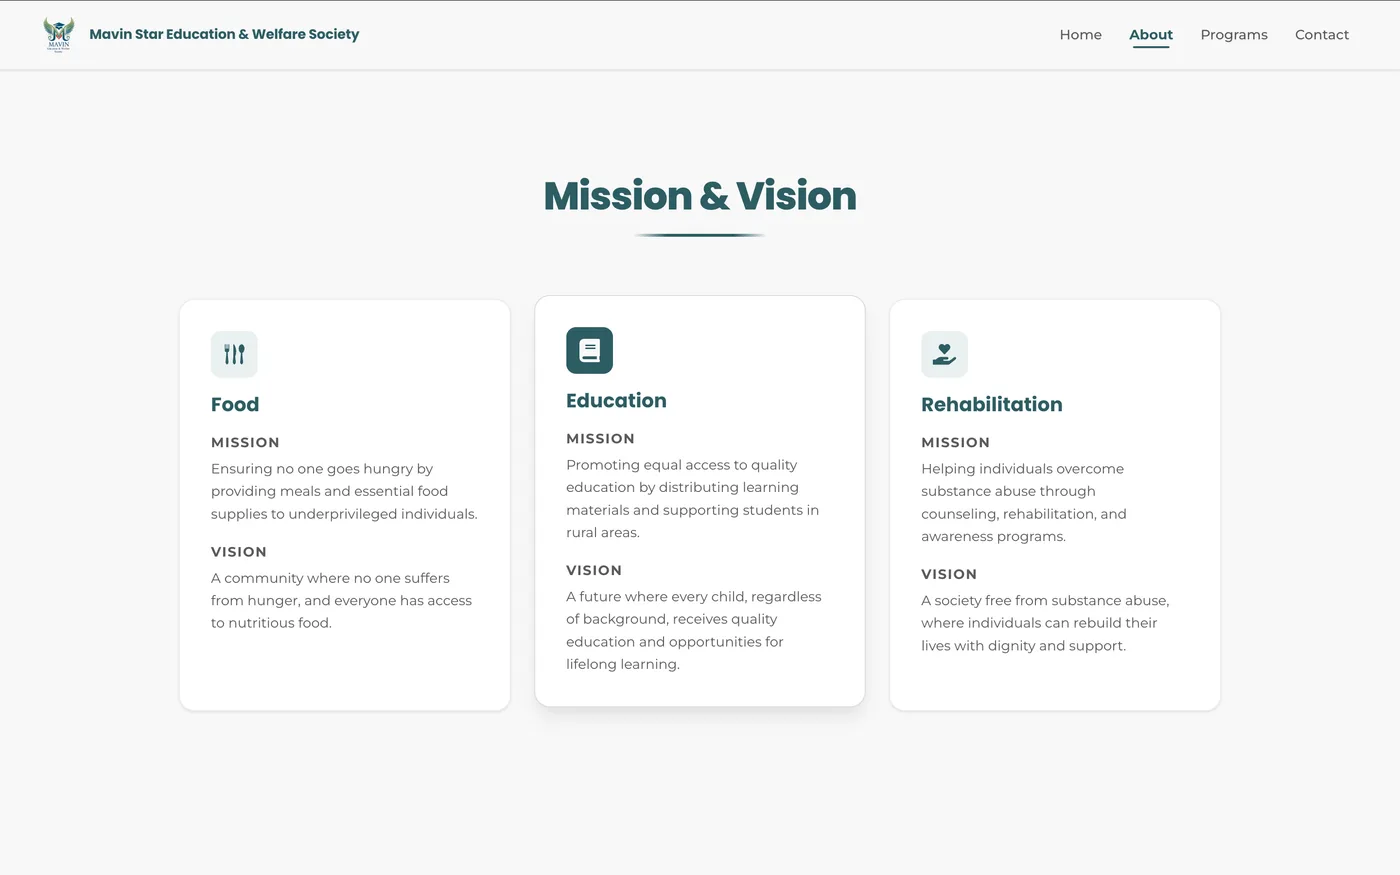Click the text 'Ensuring no one goes hungry by'

pos(322,469)
